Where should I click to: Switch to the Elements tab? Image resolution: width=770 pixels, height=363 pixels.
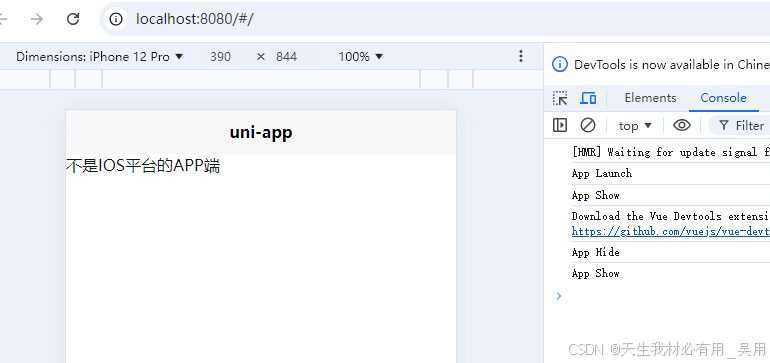650,98
